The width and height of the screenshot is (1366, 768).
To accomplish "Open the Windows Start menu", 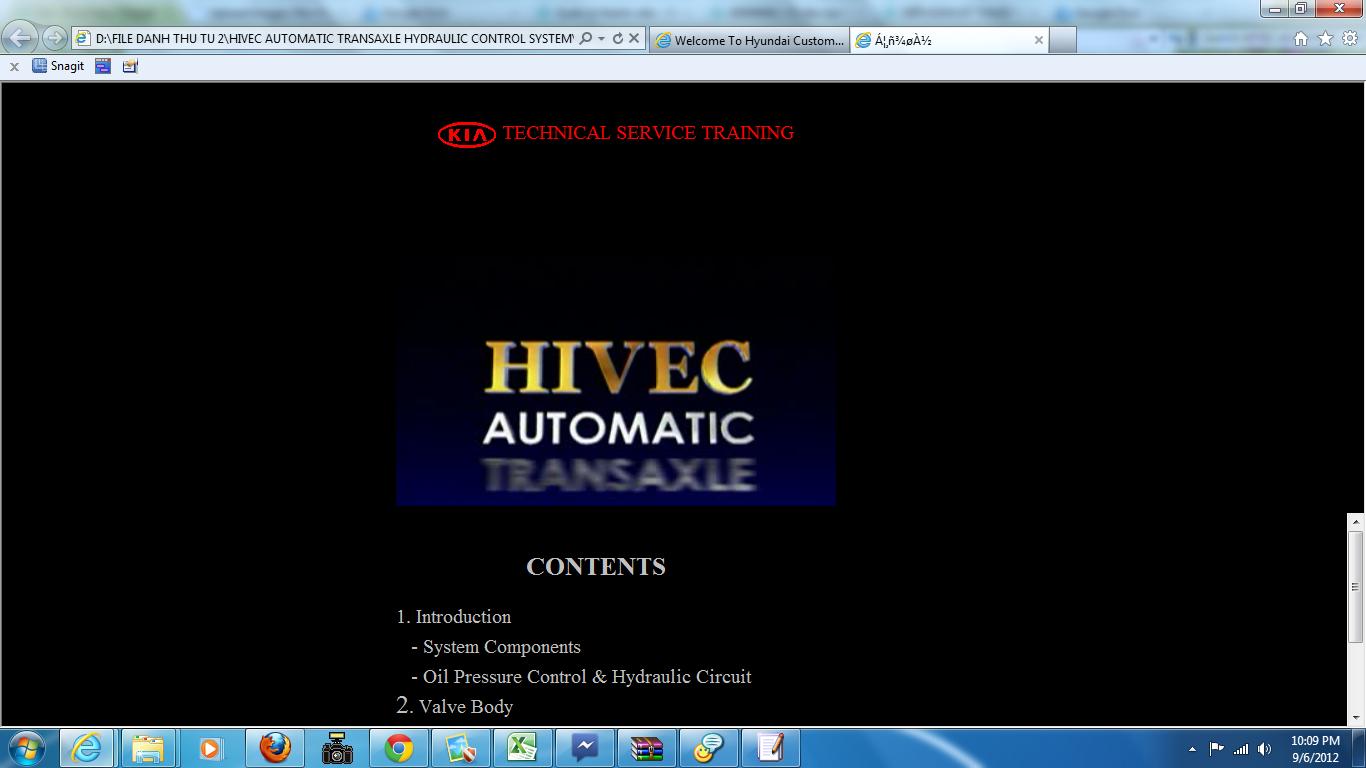I will pyautogui.click(x=26, y=748).
